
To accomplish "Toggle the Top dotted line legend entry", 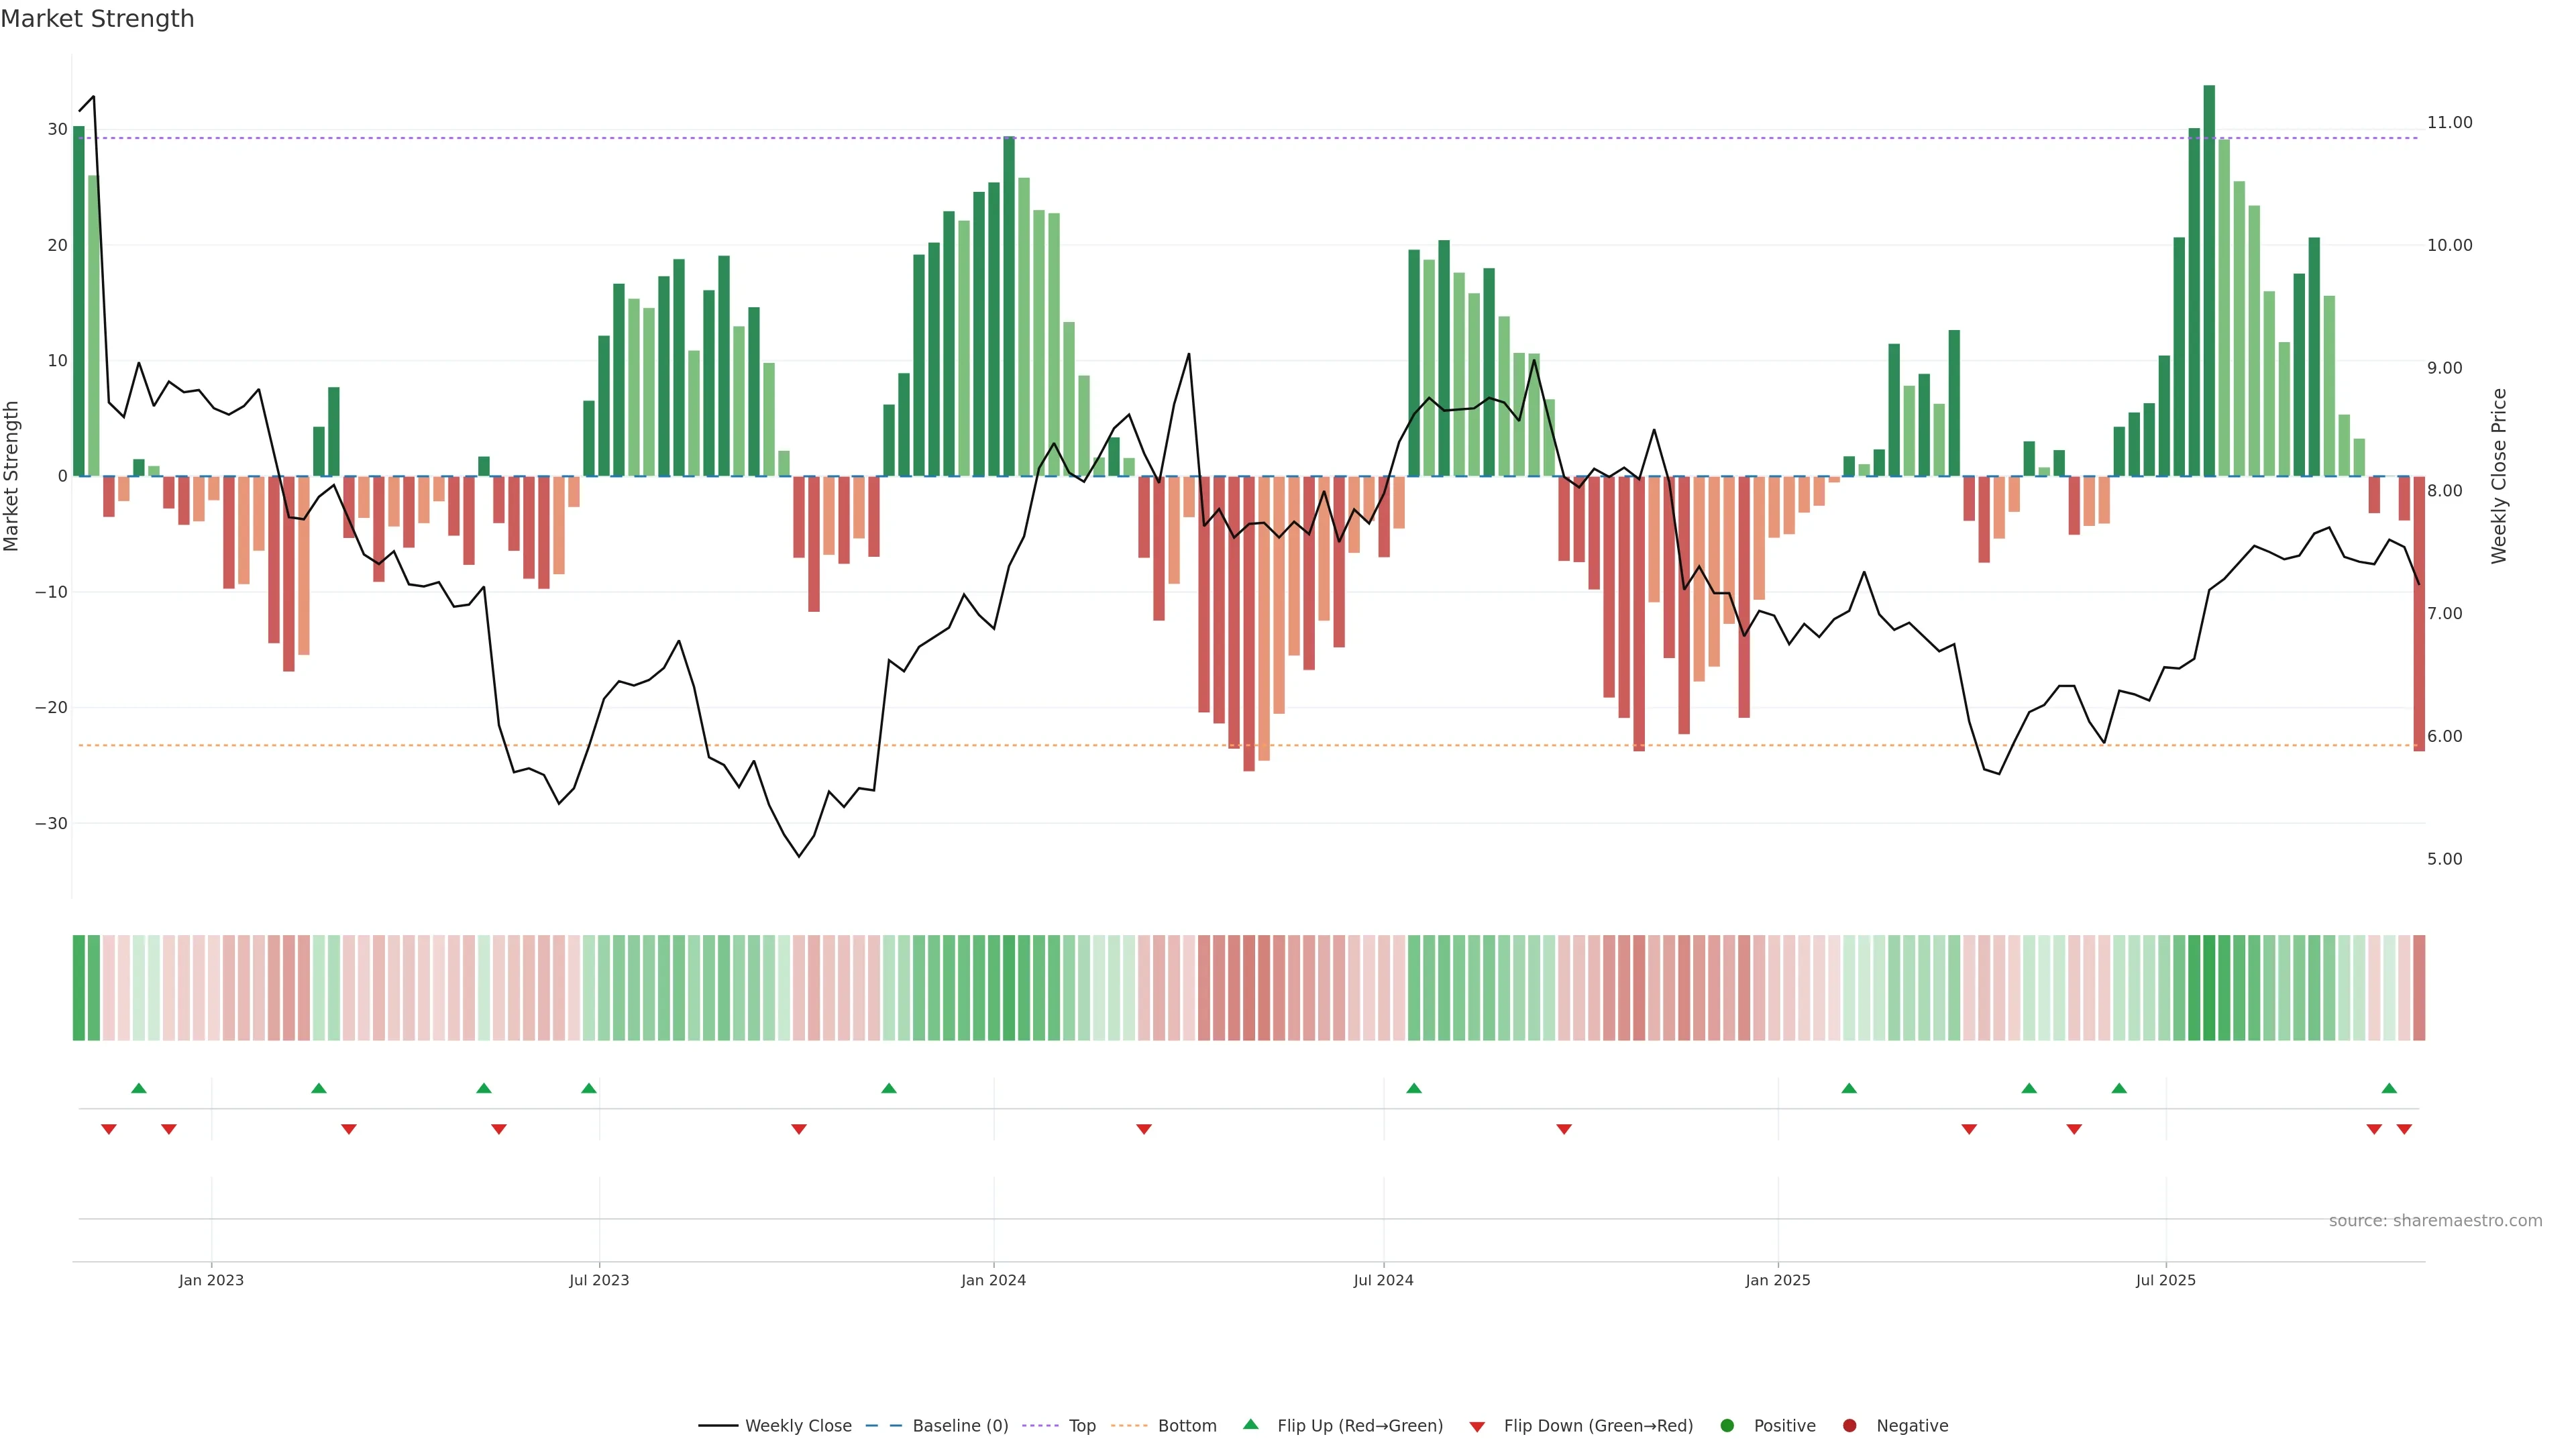I will [1081, 1426].
